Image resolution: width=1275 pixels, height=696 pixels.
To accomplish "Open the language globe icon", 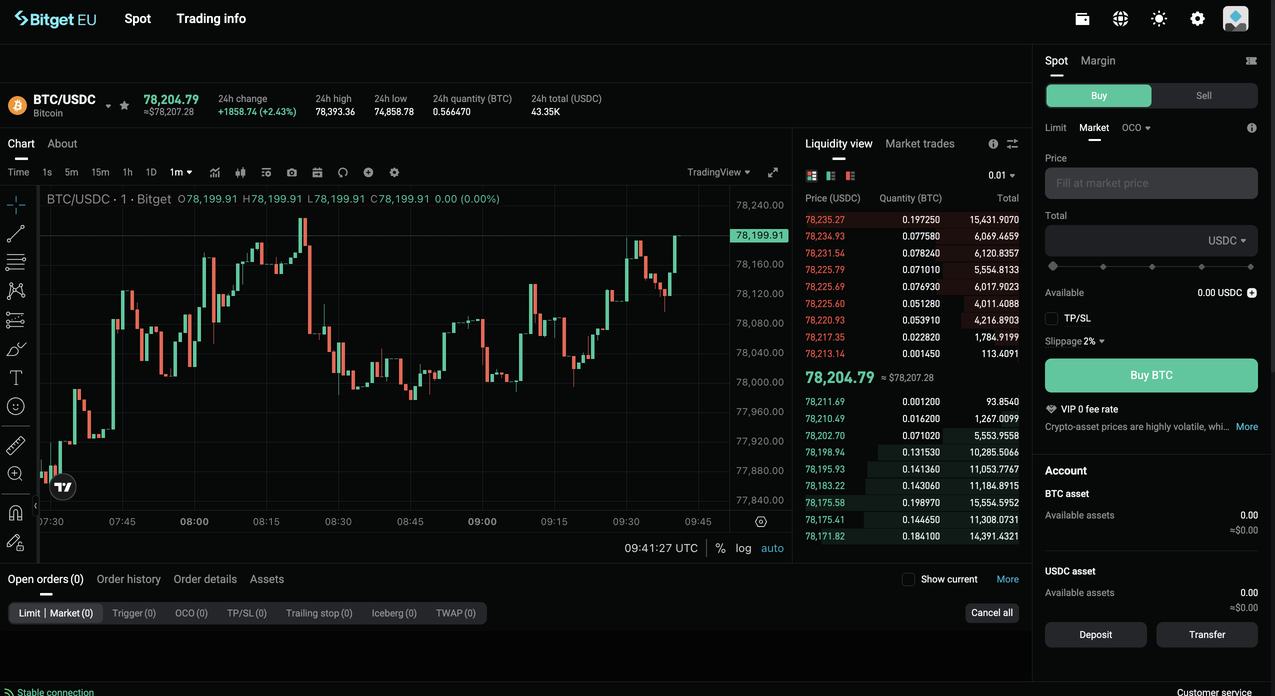I will (1120, 19).
